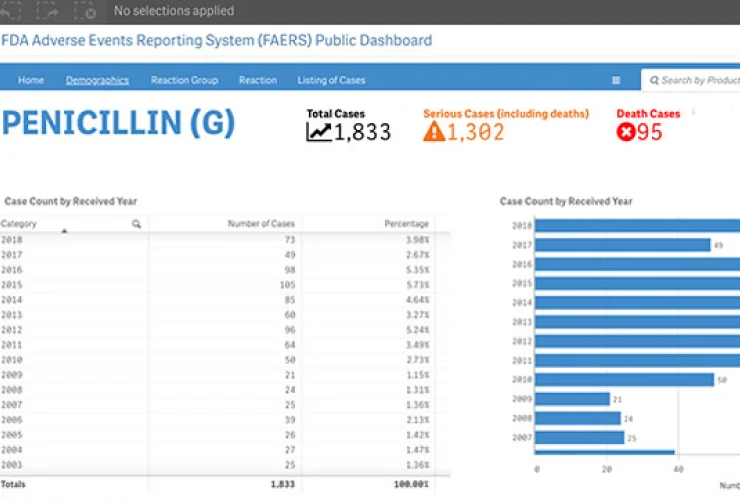
Task: Select the 2017 row in the table
Action: pyautogui.click(x=225, y=255)
